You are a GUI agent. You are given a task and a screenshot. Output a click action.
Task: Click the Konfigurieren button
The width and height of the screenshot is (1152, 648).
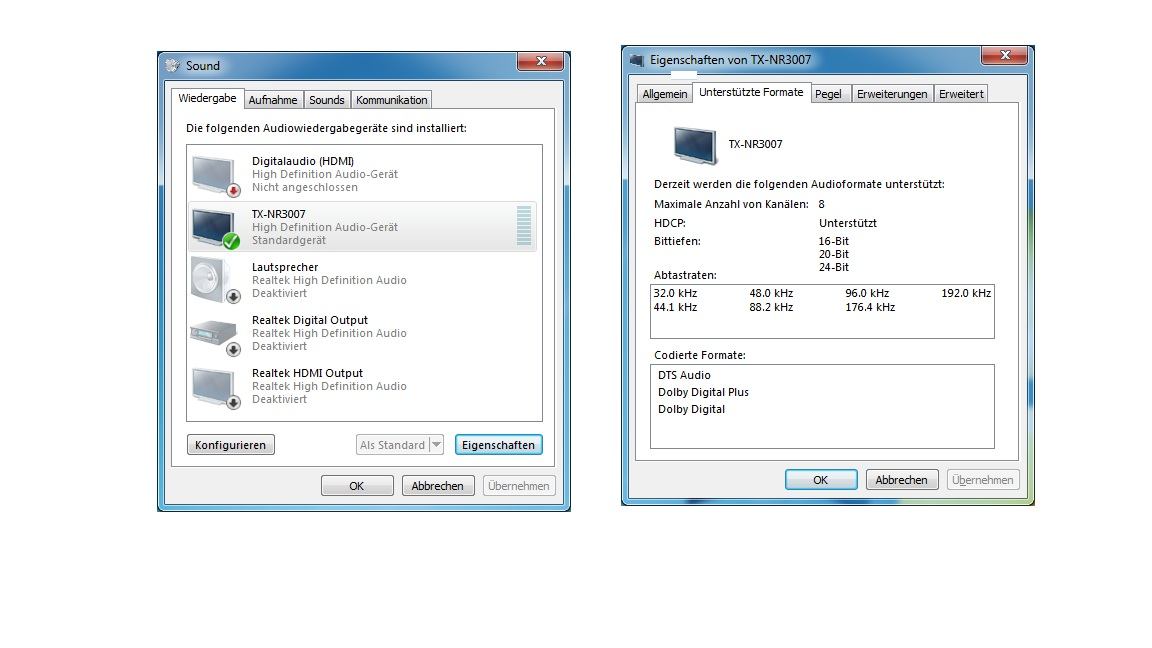231,445
